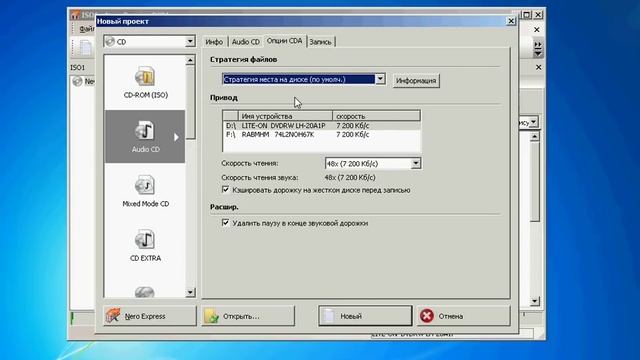The width and height of the screenshot is (640, 360).
Task: Click scroll down arrow in main window right pane
Action: click(x=534, y=301)
